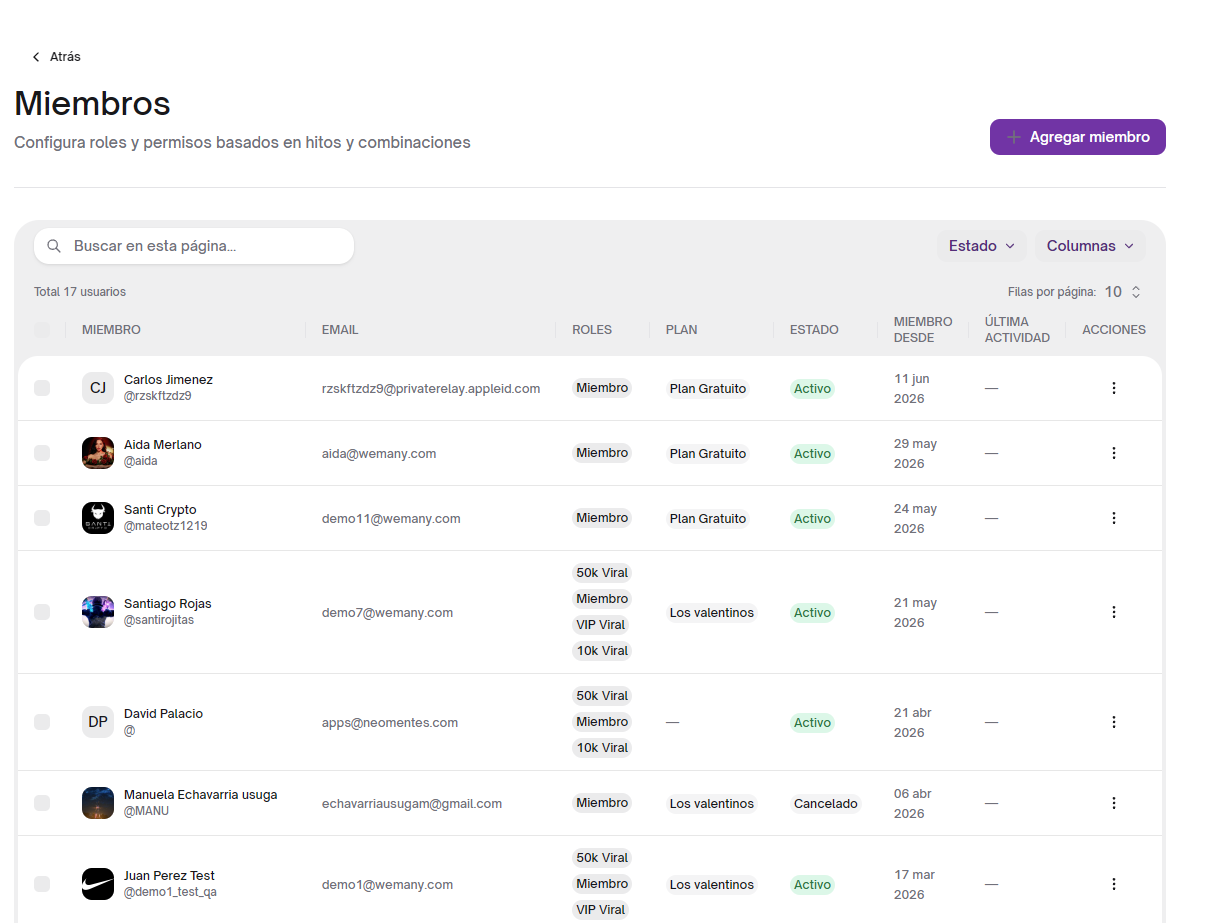Focus the Buscar en esta página field
Image resolution: width=1228 pixels, height=923 pixels.
point(194,246)
